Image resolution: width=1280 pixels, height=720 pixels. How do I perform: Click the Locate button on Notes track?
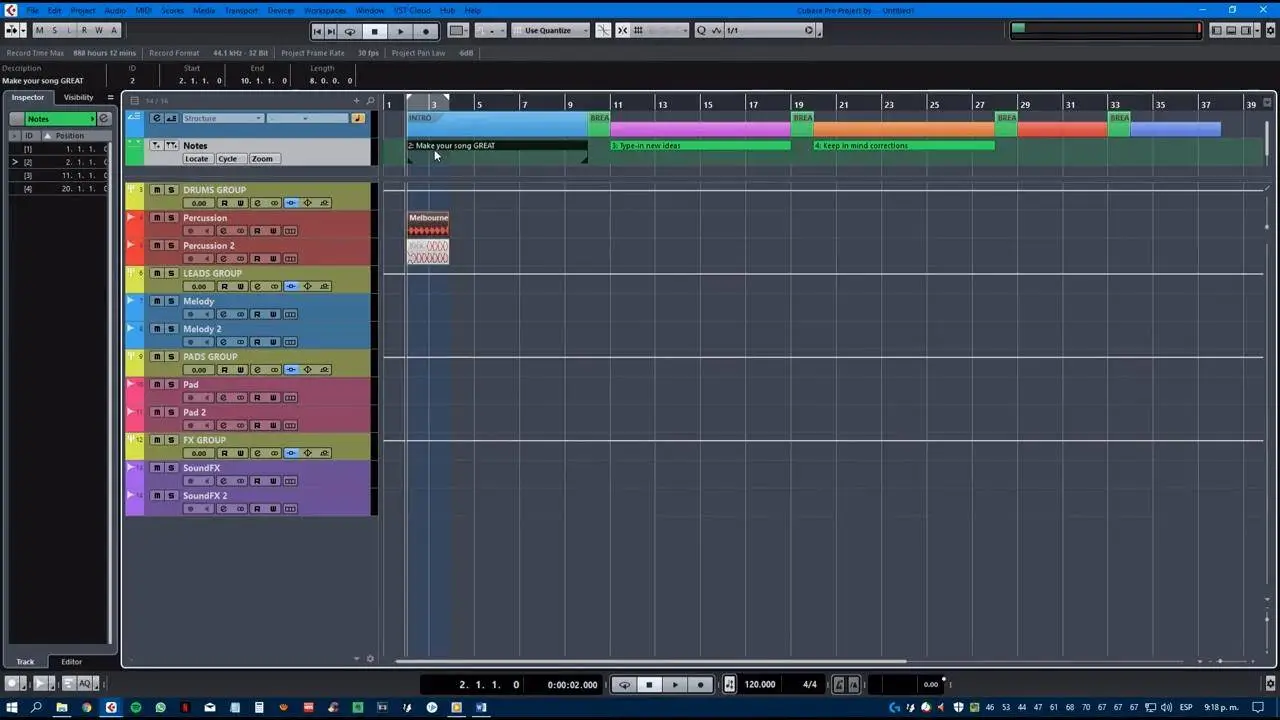pos(197,159)
